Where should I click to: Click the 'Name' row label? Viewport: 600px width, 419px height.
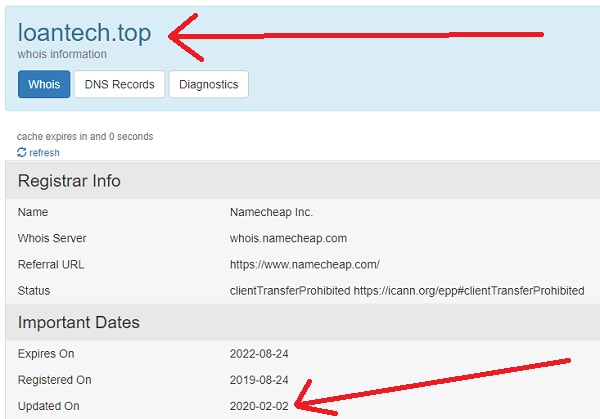point(33,212)
